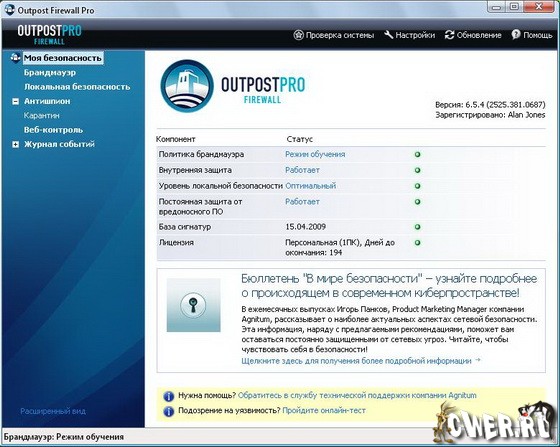The height and width of the screenshot is (447, 560).
Task: Click the info icon beside Подозрение на уязвимость
Action: (169, 411)
